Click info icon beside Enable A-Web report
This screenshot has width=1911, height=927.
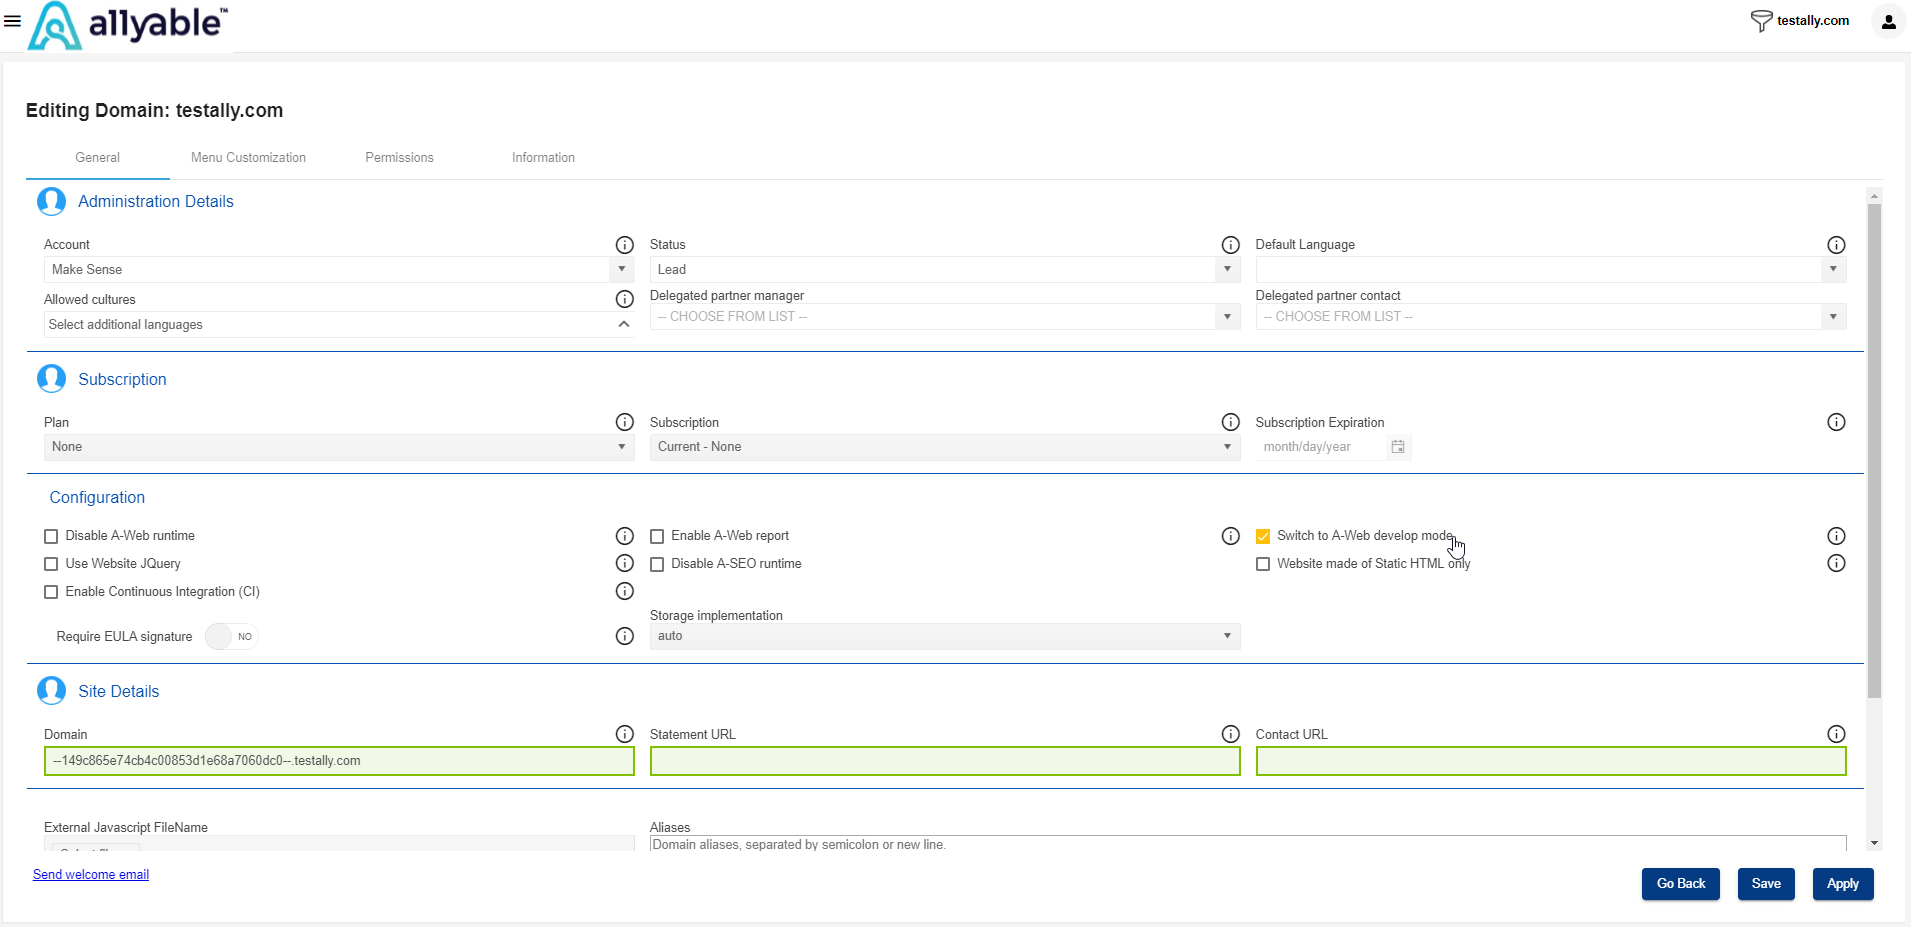(1230, 536)
